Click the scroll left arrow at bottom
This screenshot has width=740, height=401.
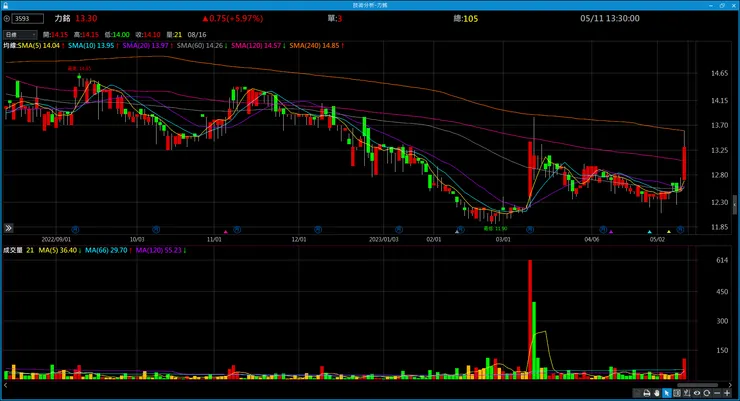tap(6, 385)
